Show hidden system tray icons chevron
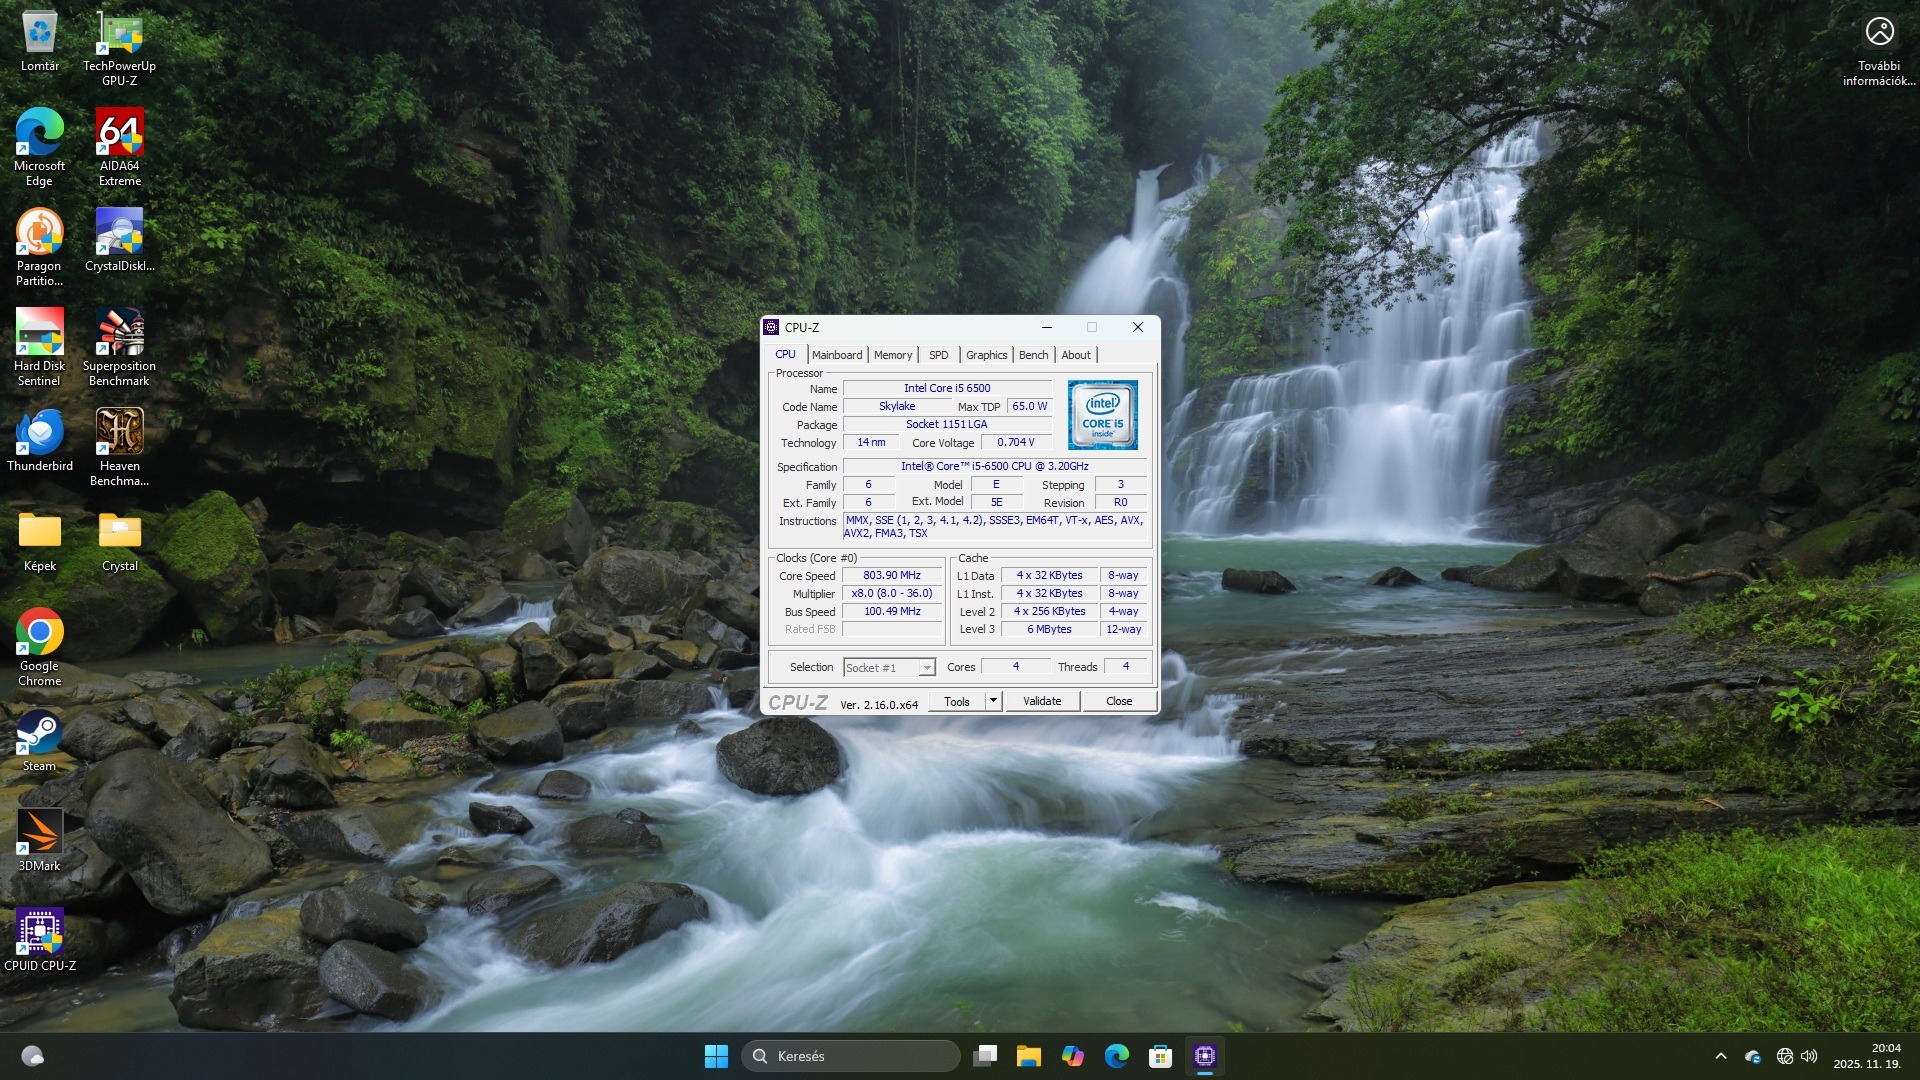This screenshot has height=1080, width=1920. [x=1720, y=1056]
